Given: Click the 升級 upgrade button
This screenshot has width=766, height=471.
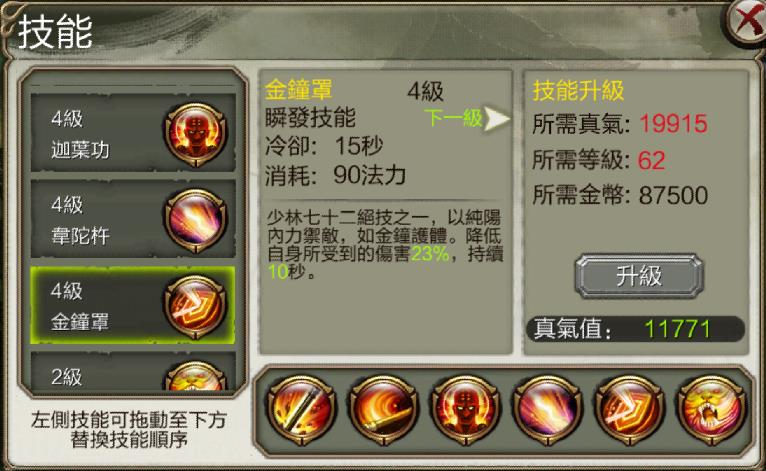Looking at the screenshot, I should [639, 276].
